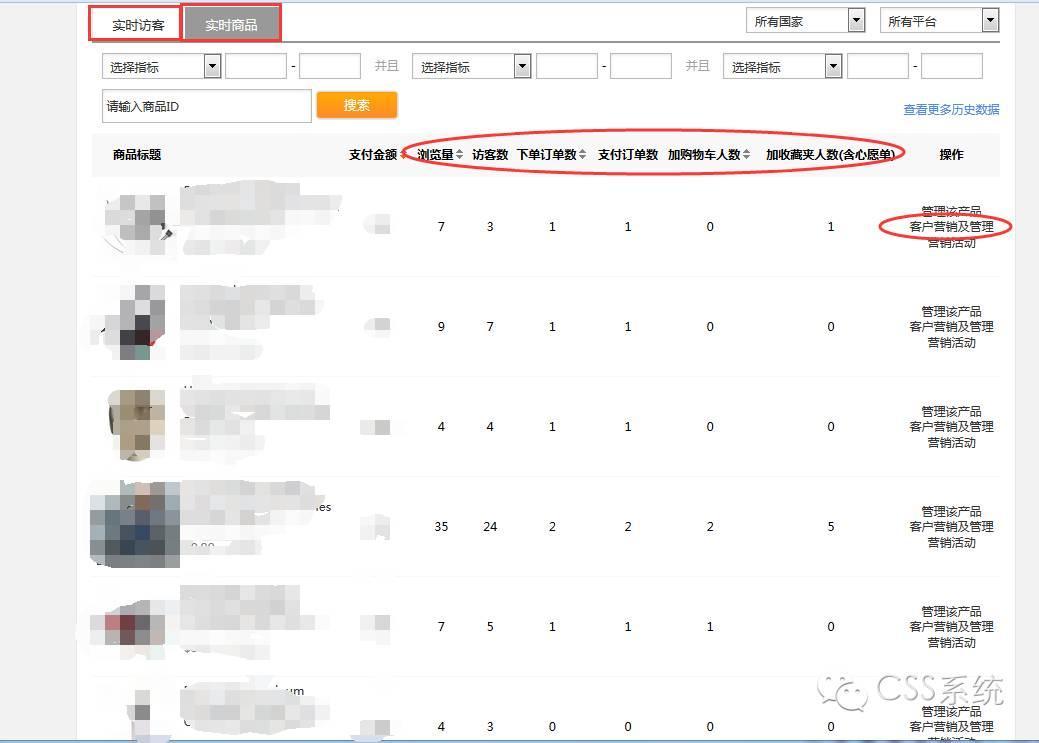1039x743 pixels.
Task: Click the 访客数 sort arrows
Action: pos(490,155)
